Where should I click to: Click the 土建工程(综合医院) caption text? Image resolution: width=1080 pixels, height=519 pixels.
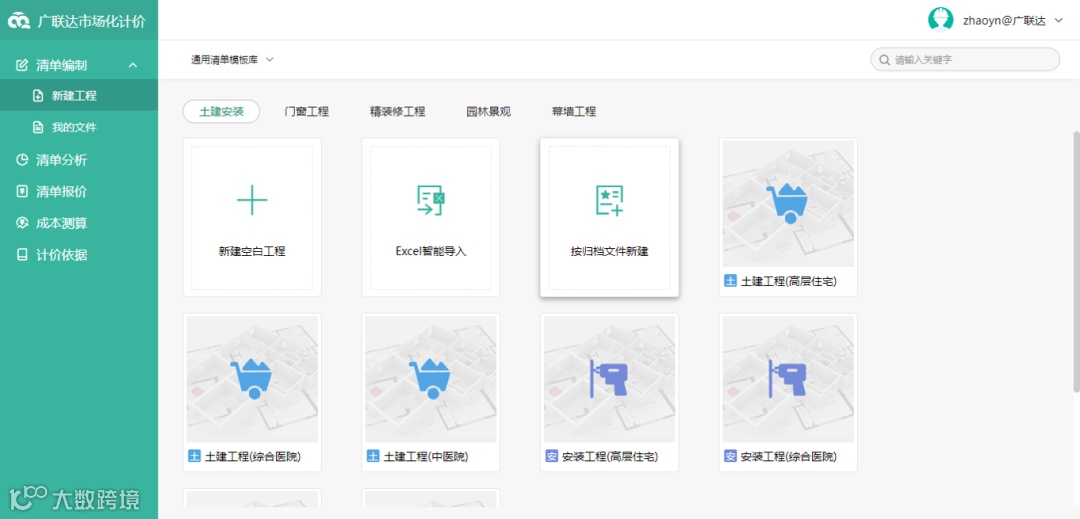coord(252,456)
